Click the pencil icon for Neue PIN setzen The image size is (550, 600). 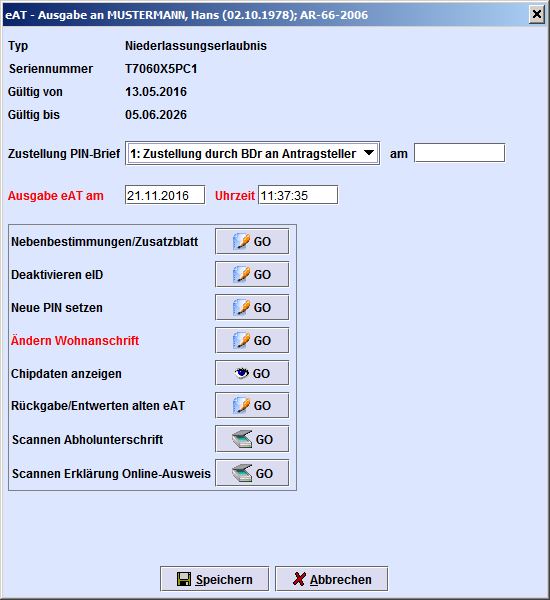[242, 307]
